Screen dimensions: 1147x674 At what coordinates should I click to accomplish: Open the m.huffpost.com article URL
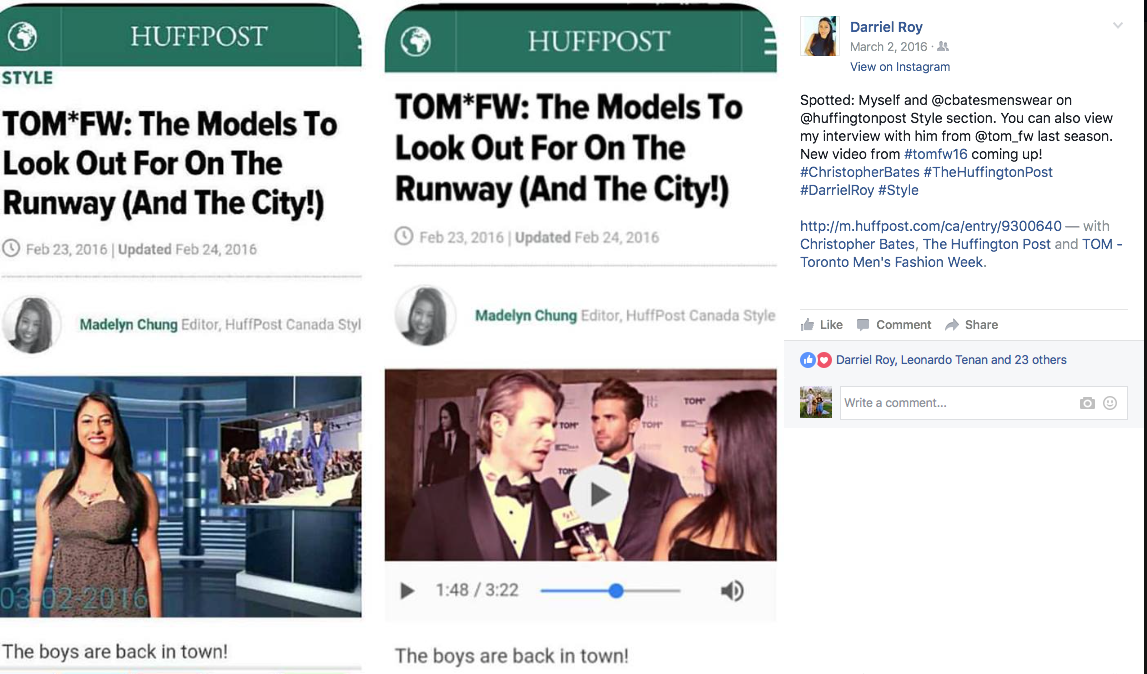pyautogui.click(x=930, y=226)
